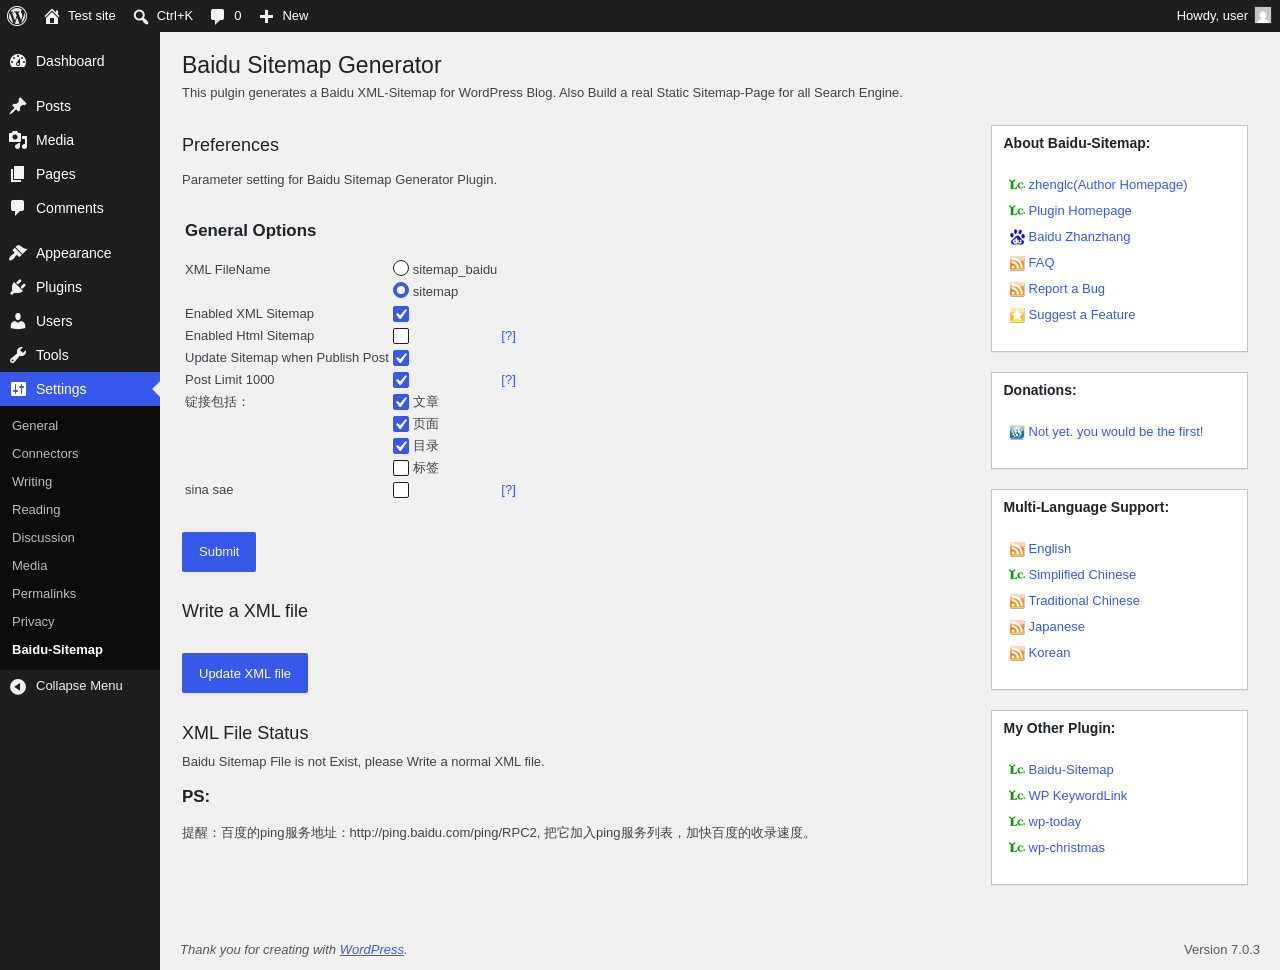Viewport: 1280px width, 970px height.
Task: Click the RSS icon beside English
Action: tap(1017, 549)
